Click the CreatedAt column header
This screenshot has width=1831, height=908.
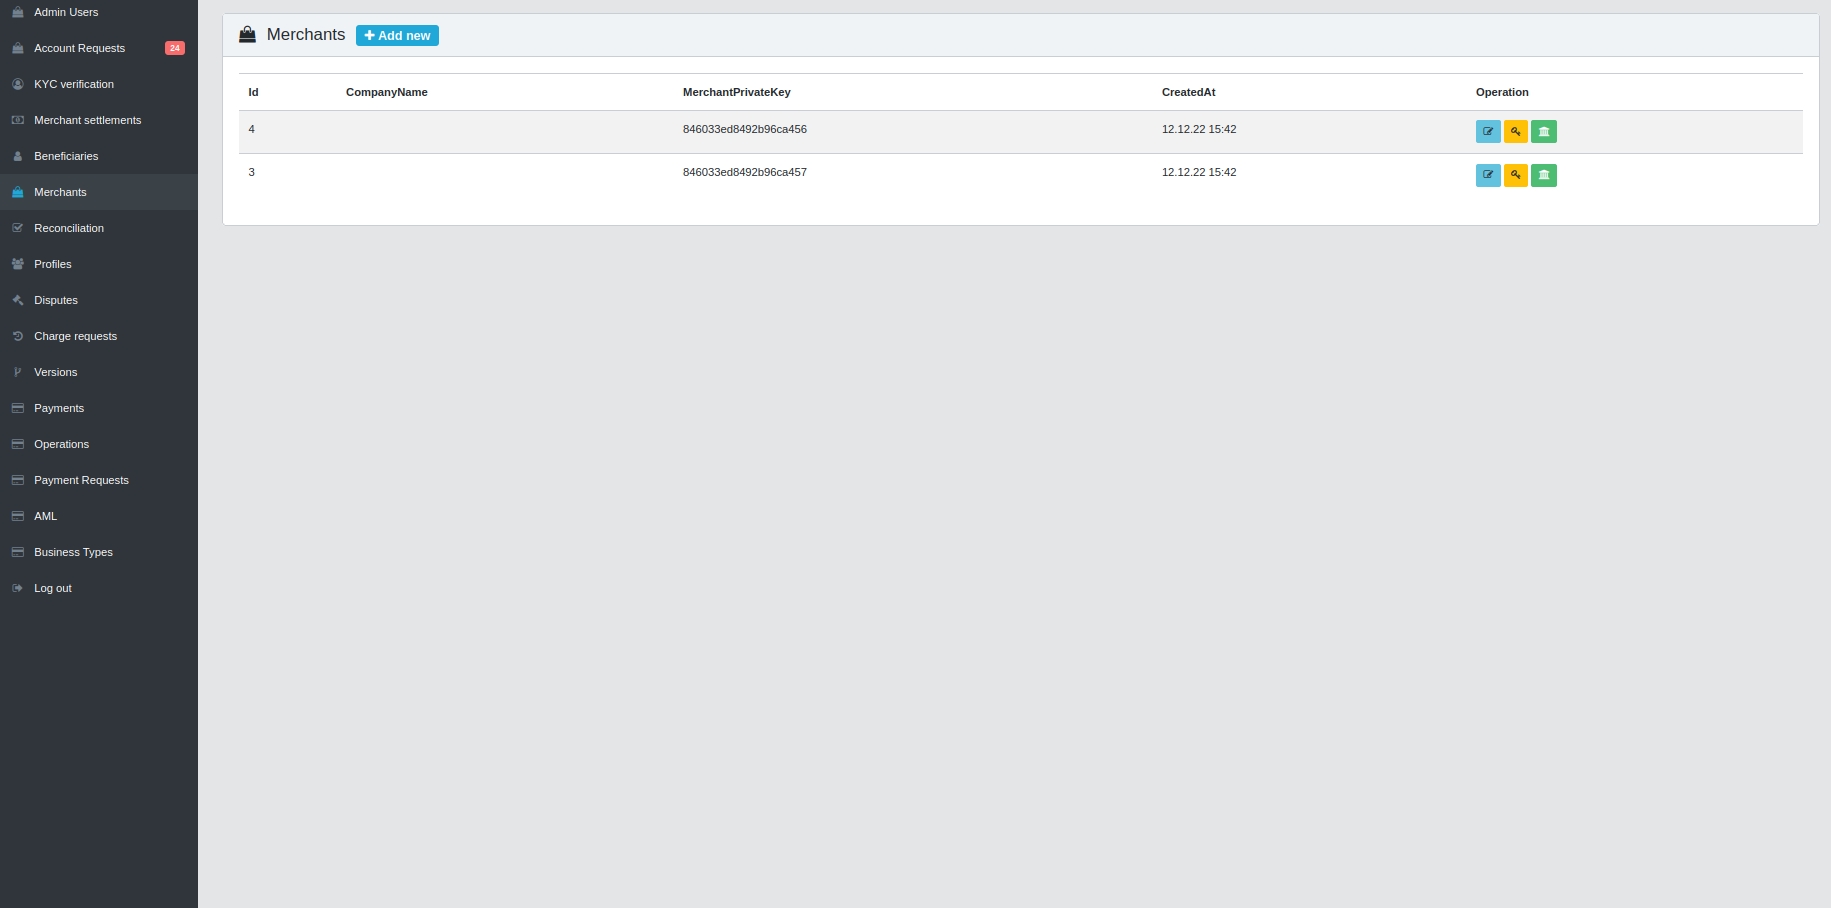1188,92
